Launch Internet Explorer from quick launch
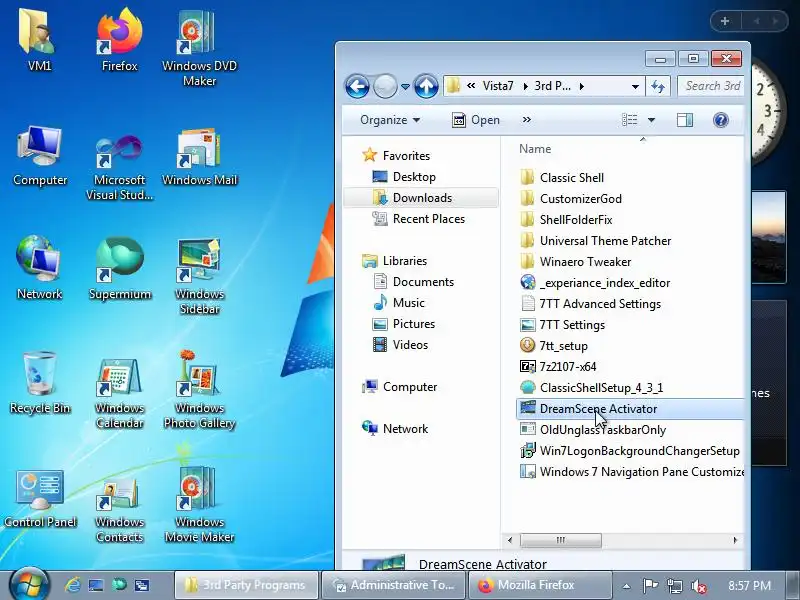 tap(72, 585)
